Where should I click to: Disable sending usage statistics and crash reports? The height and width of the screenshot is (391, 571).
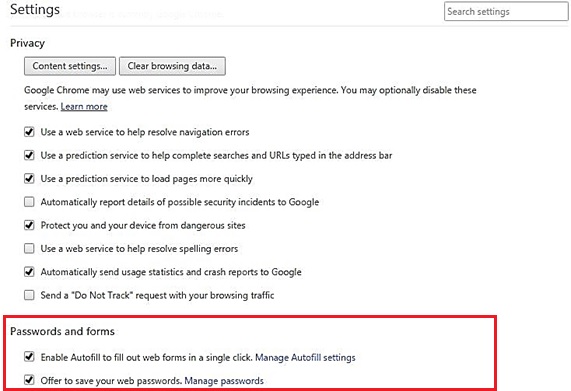[29, 272]
